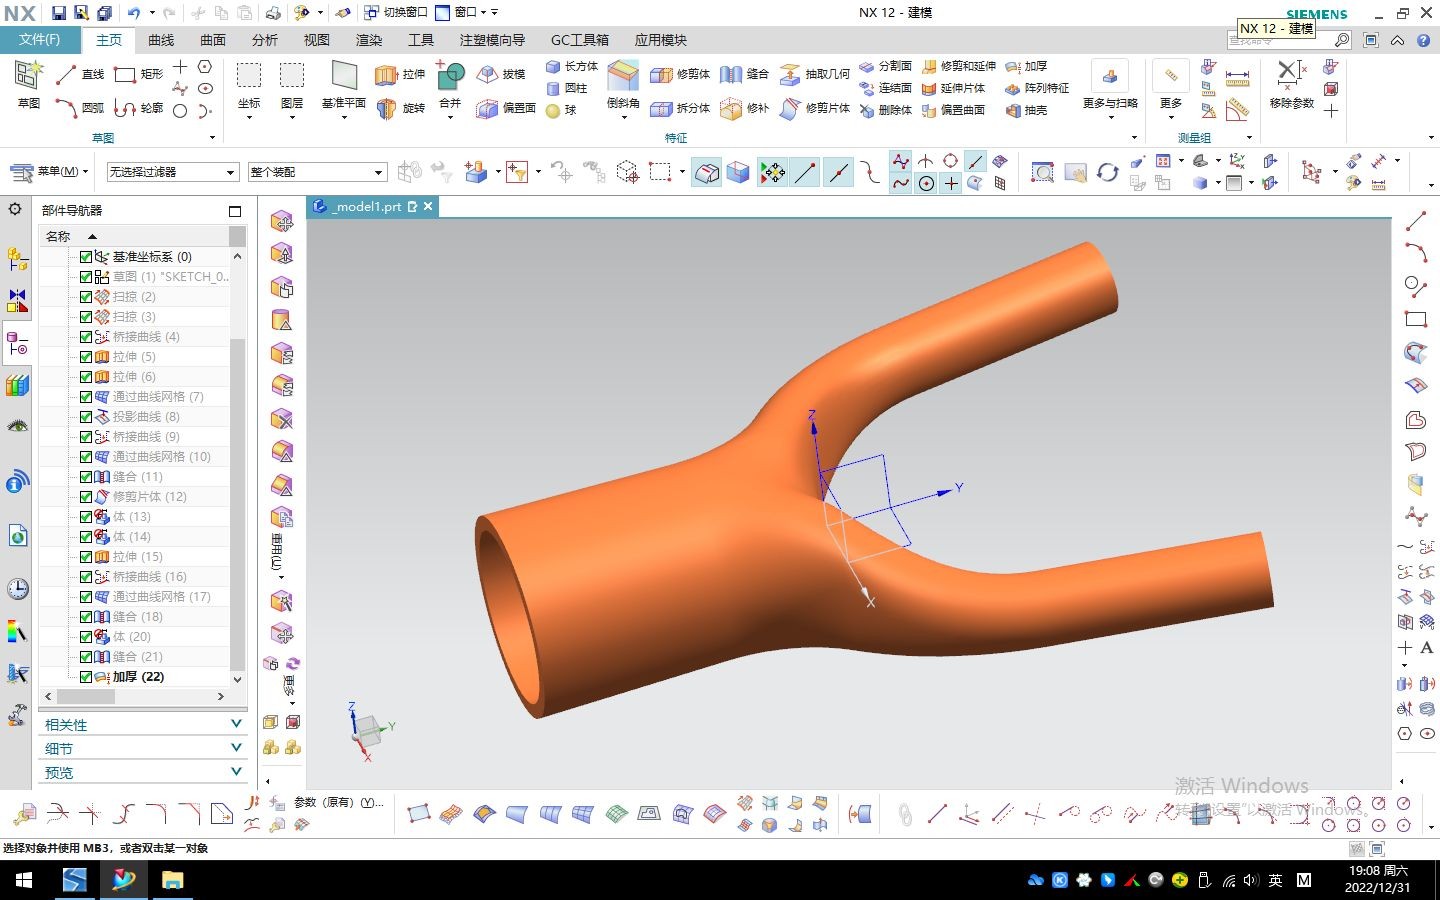This screenshot has height=900, width=1440.
Task: Click the 加厚 thicken tool
Action: [1026, 66]
